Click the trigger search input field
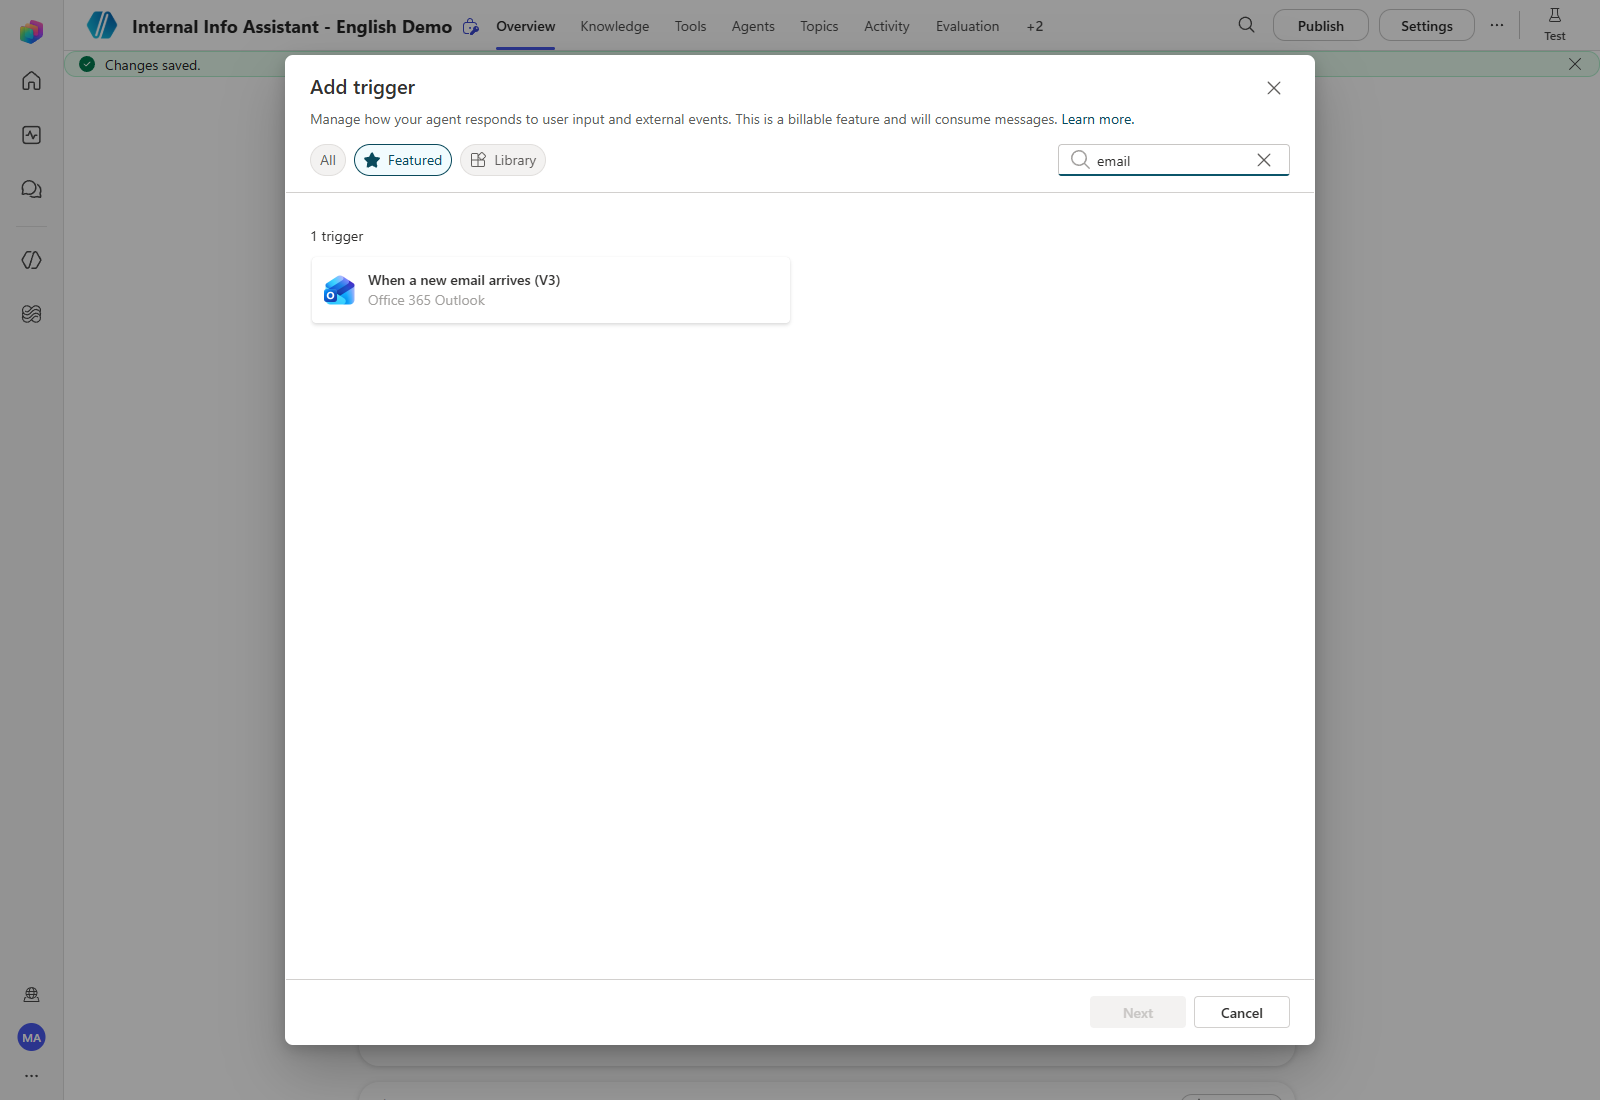The width and height of the screenshot is (1600, 1100). tap(1173, 160)
